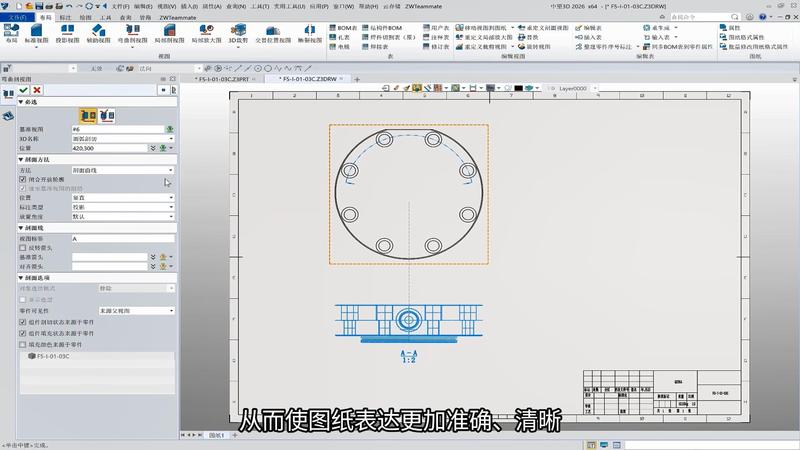Select the 局部放大图 detail view tool

pos(204,32)
